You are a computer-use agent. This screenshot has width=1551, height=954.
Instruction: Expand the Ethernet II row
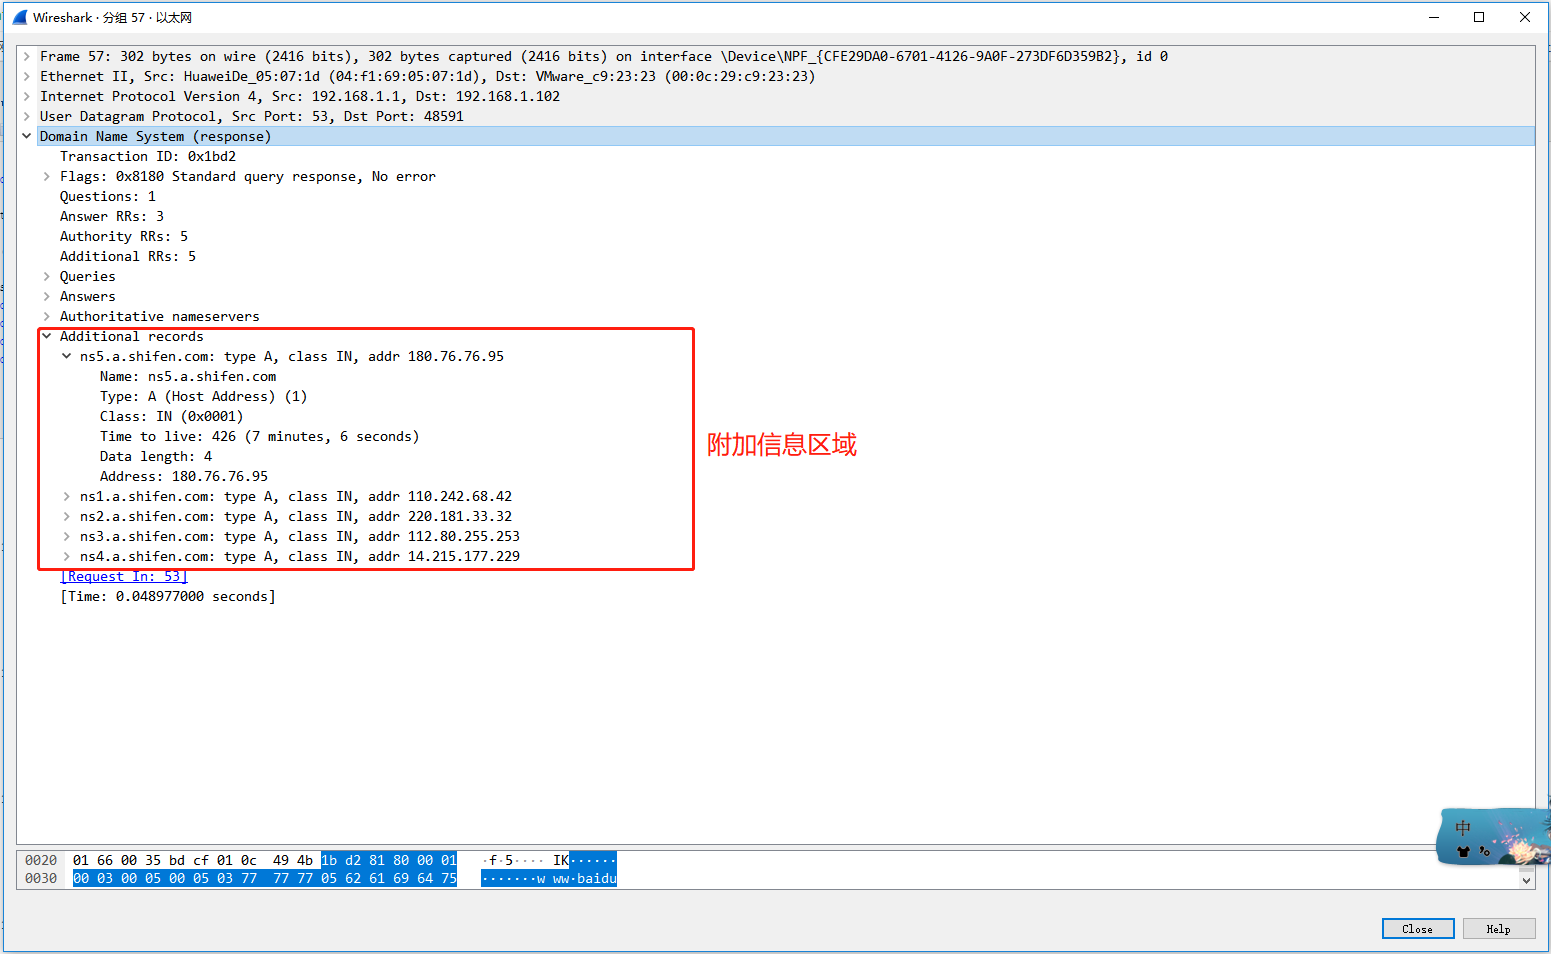coord(27,77)
